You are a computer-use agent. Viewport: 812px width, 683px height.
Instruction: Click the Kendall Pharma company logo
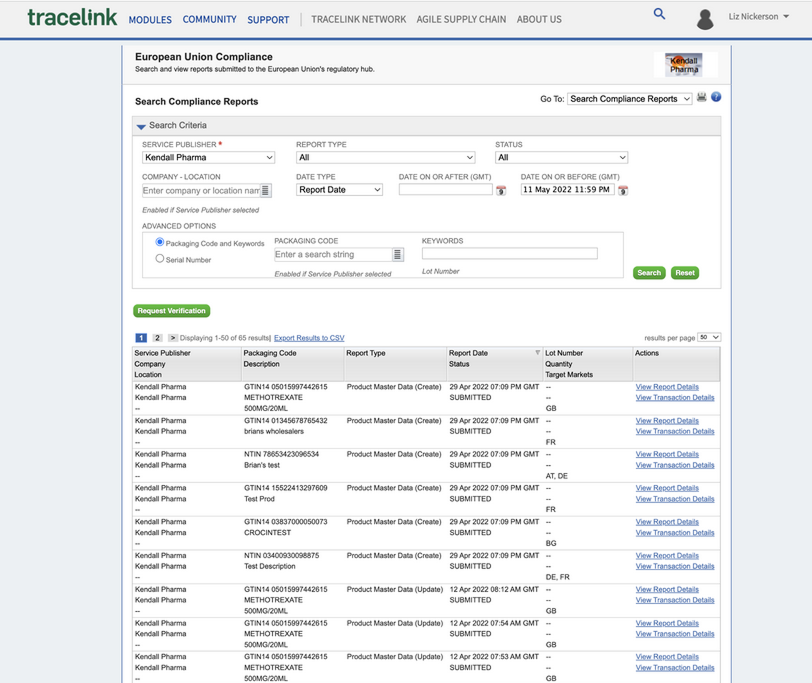click(x=684, y=65)
